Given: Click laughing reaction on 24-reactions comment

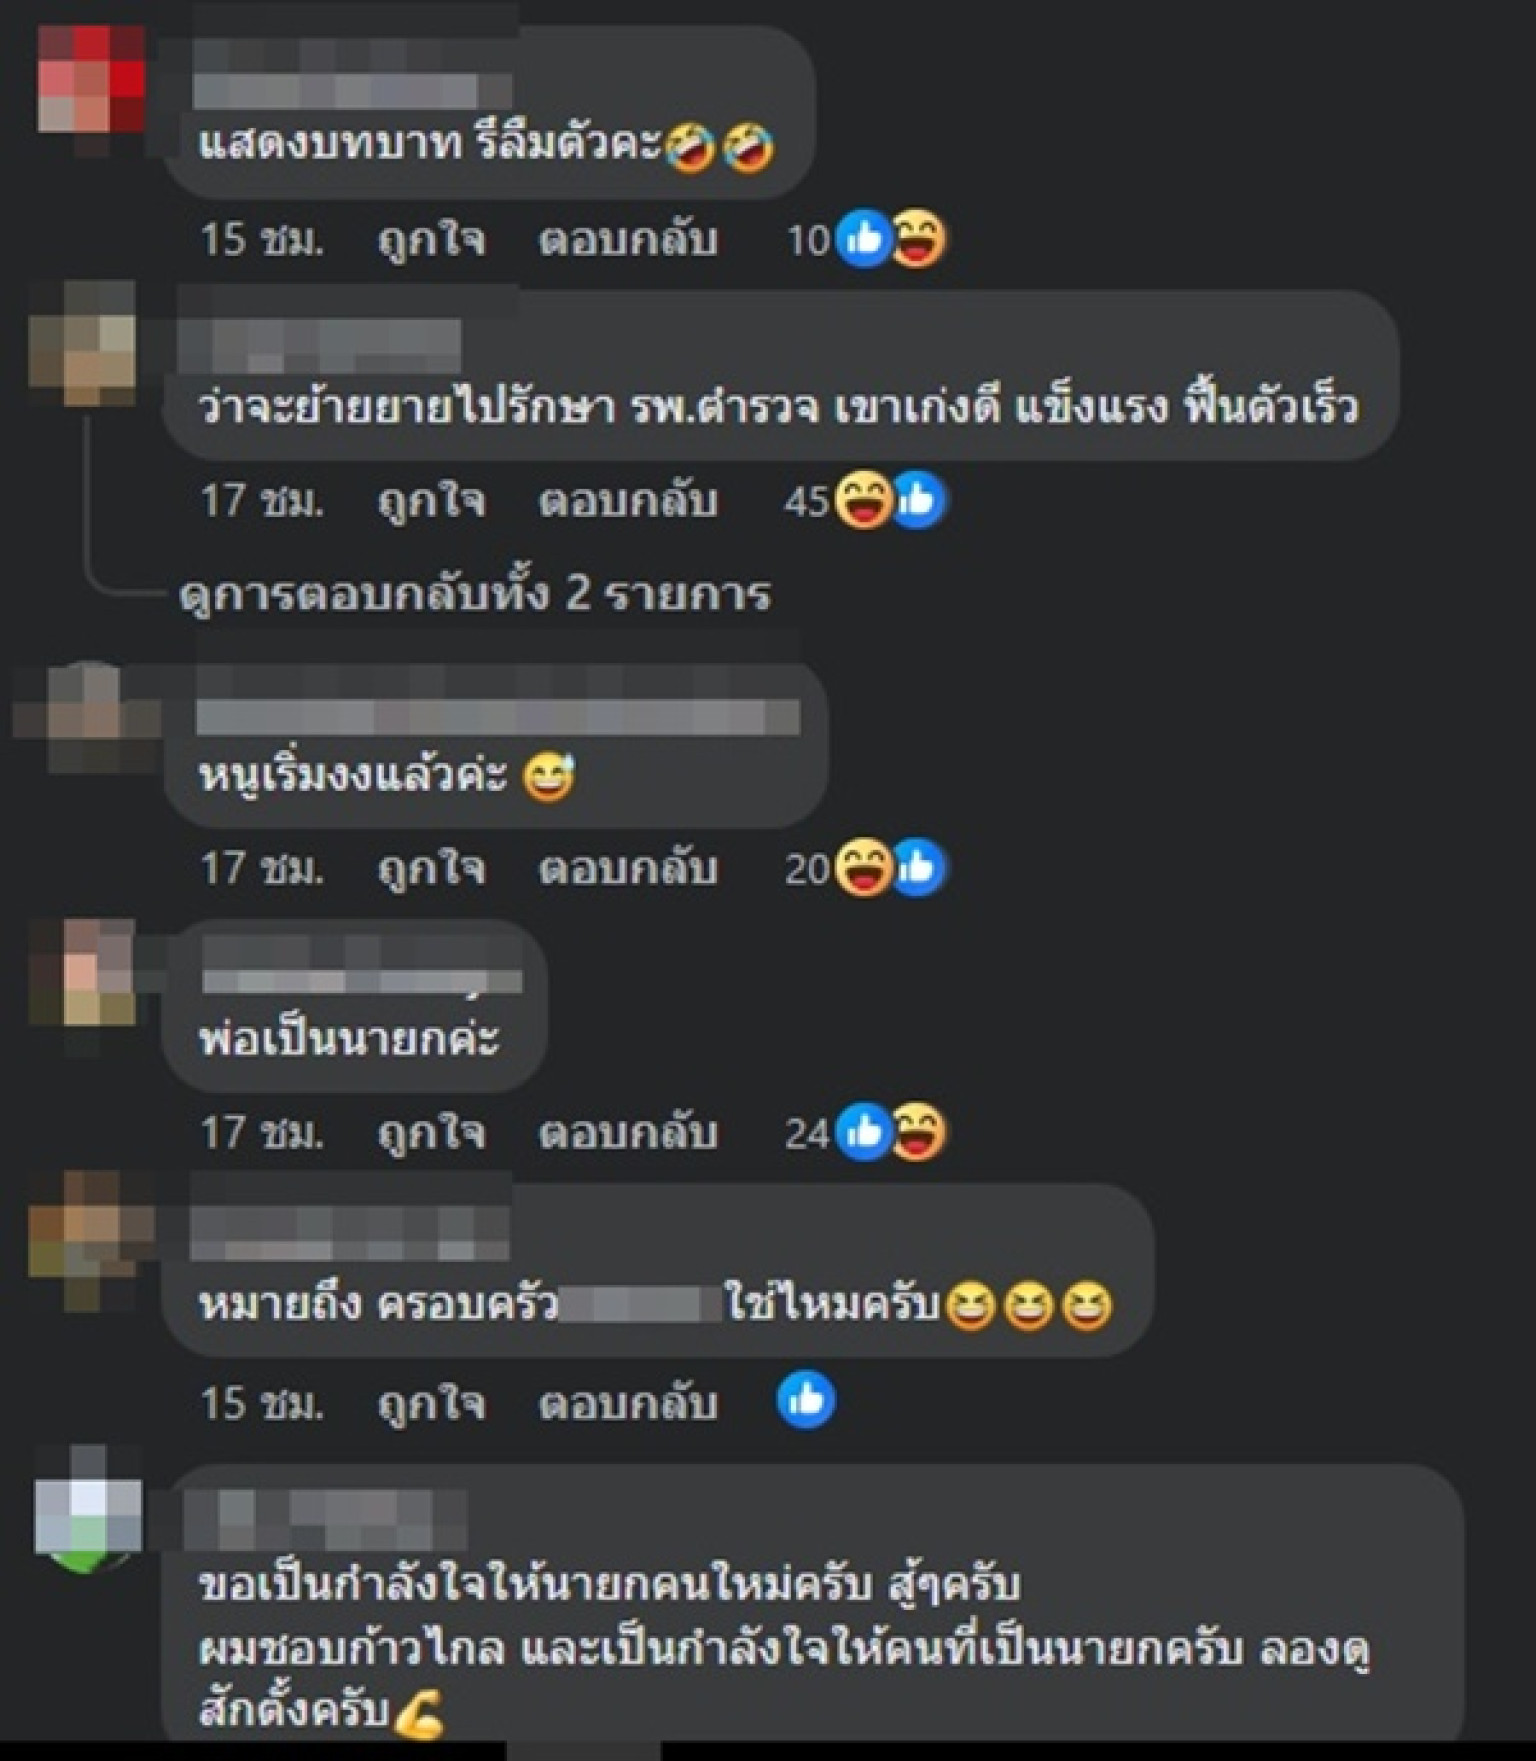Looking at the screenshot, I should pyautogui.click(x=918, y=1132).
